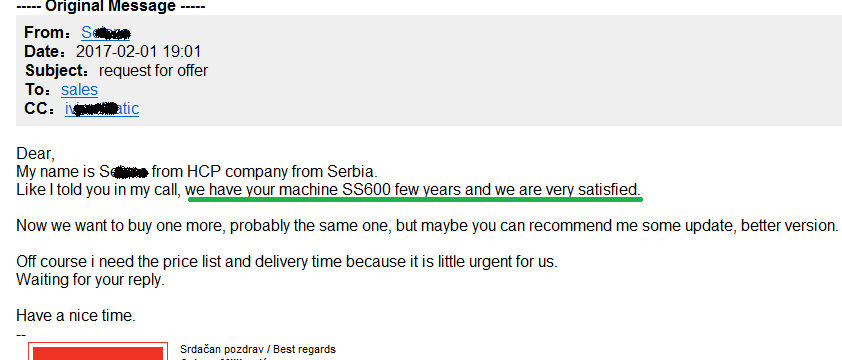Click the 'Now we want to buy one more' sentence
Image resolution: width=842 pixels, height=360 pixels.
coord(427,226)
